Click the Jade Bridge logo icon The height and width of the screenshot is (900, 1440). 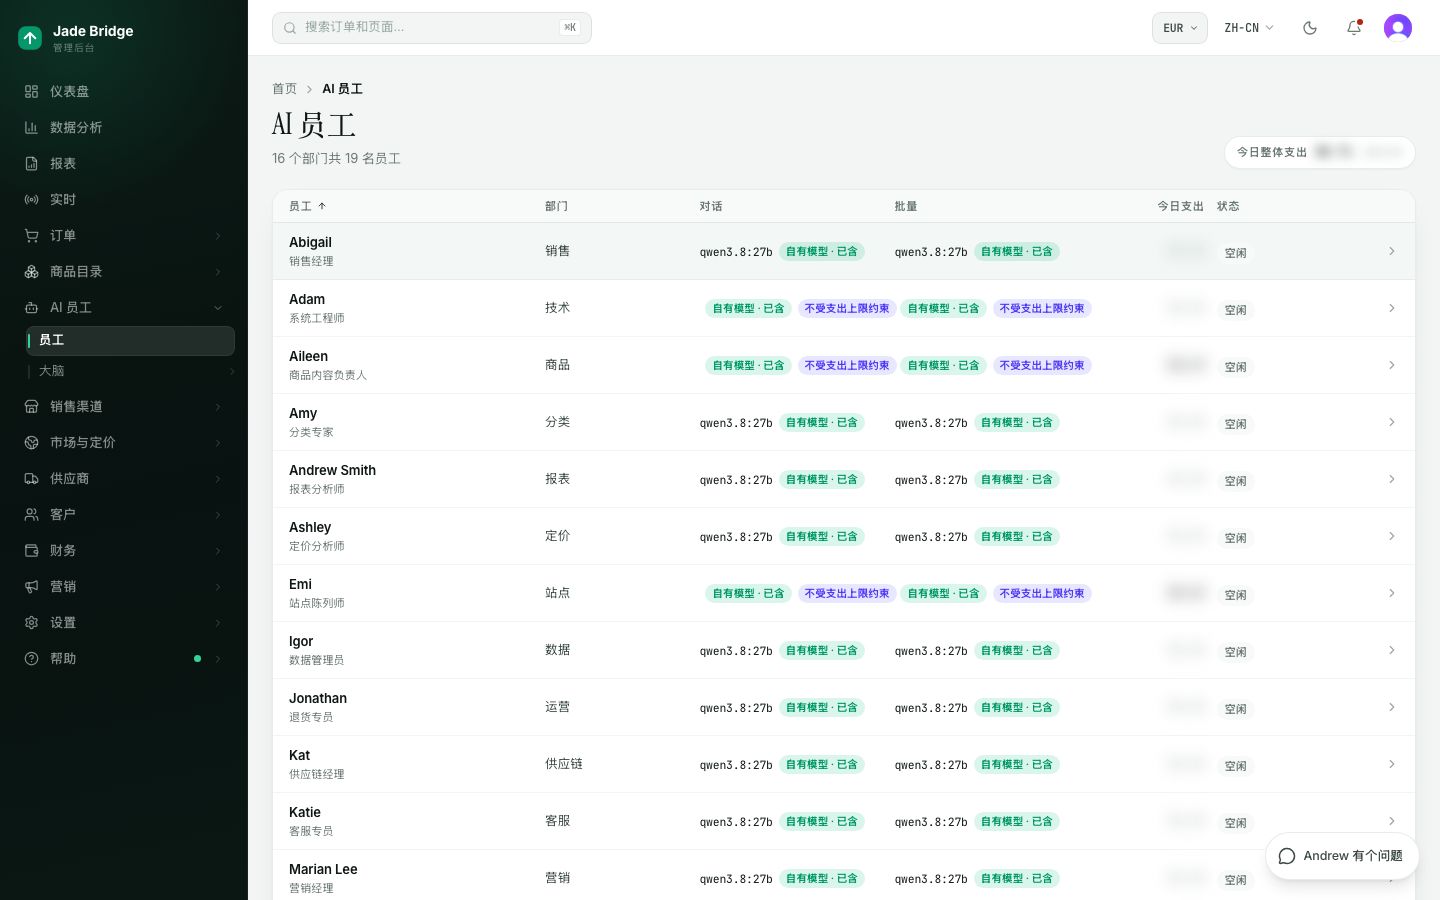[x=30, y=38]
